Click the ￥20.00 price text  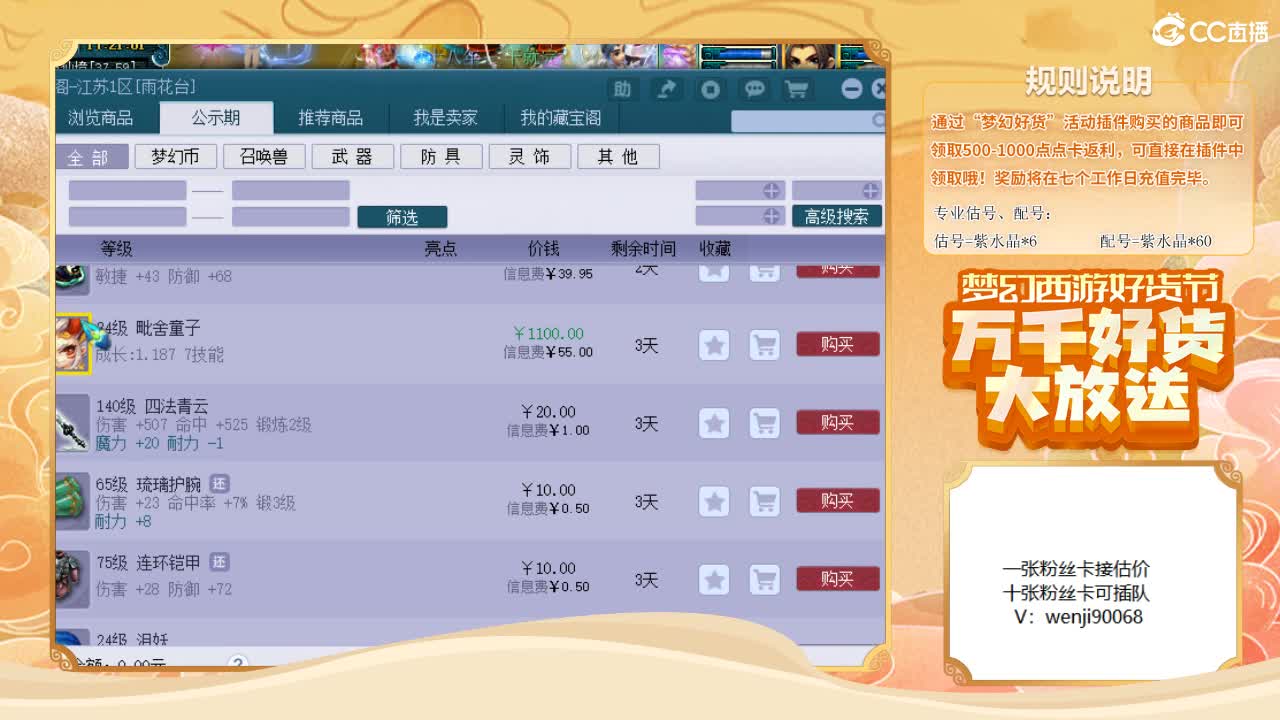548,411
